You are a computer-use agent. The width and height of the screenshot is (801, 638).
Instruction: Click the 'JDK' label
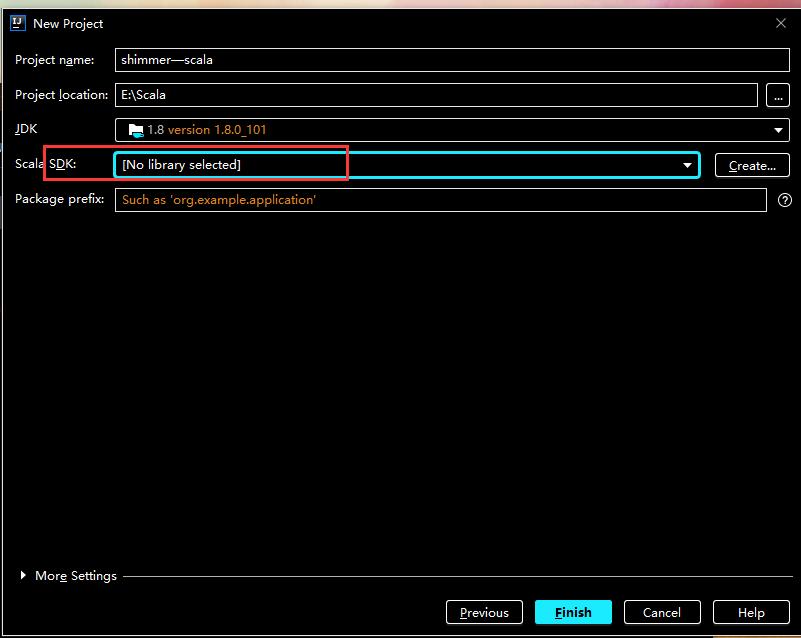point(26,129)
